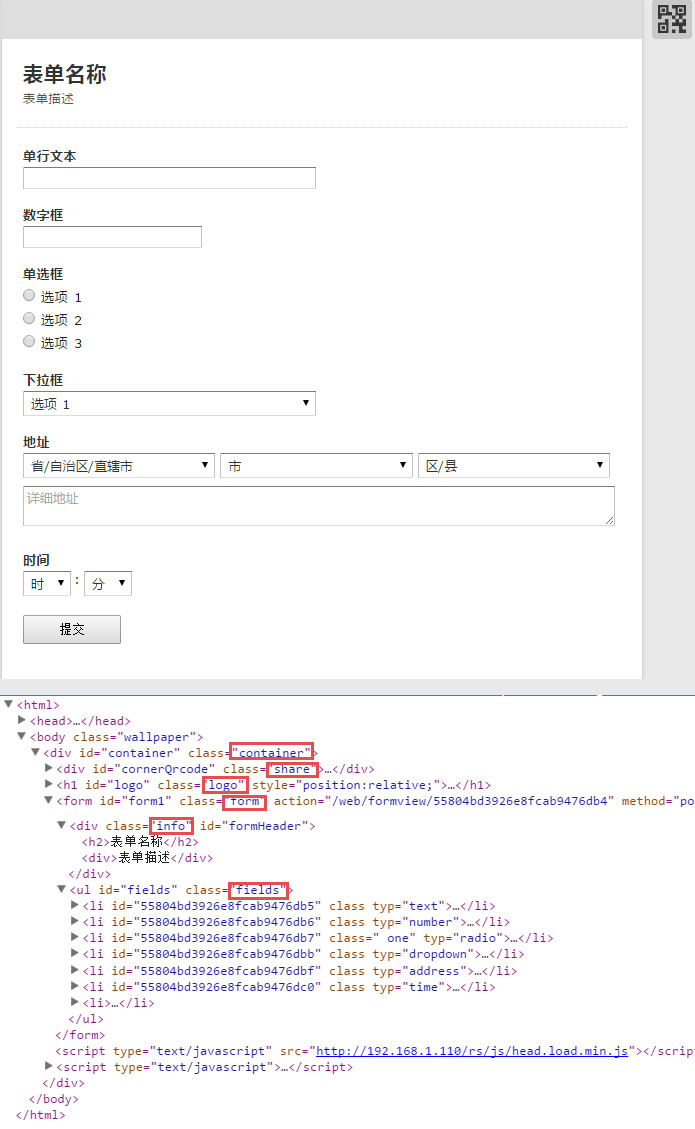Expand the li with typ="time"
695x1129 pixels.
pyautogui.click(x=74, y=986)
